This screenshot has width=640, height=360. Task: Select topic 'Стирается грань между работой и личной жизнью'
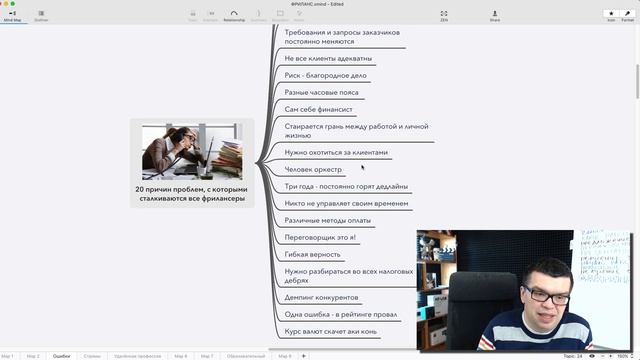click(x=356, y=131)
